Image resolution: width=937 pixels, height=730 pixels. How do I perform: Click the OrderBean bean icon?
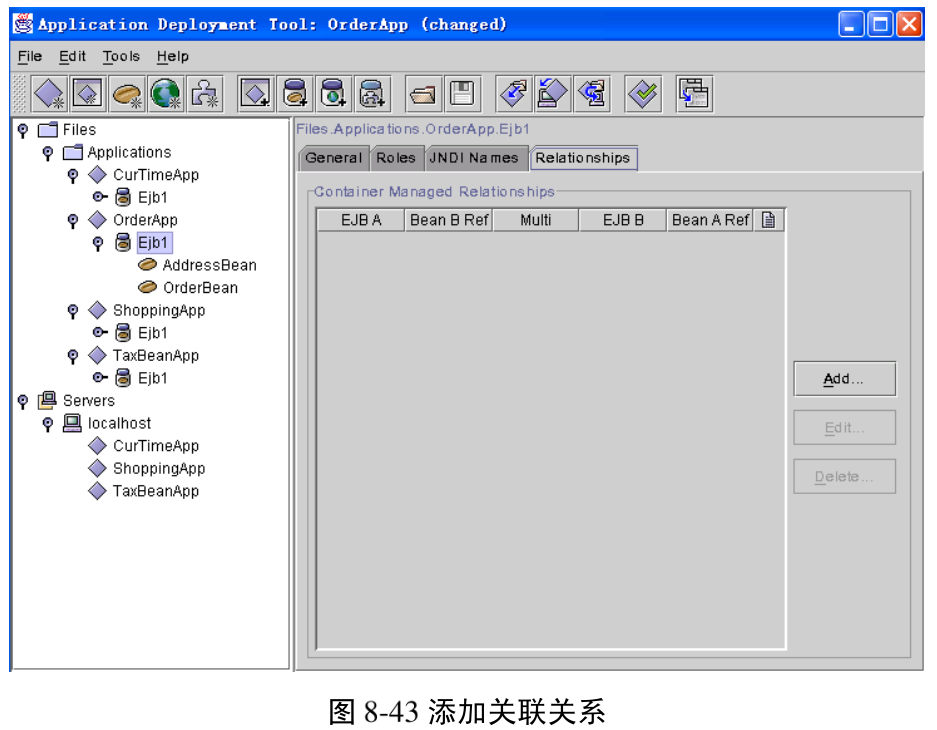147,287
